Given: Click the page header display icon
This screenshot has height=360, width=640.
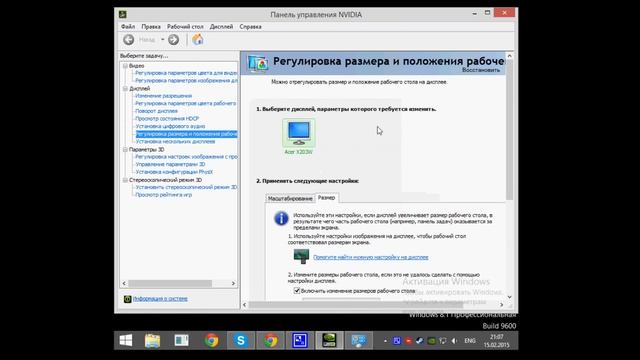Looking at the screenshot, I should pos(258,63).
